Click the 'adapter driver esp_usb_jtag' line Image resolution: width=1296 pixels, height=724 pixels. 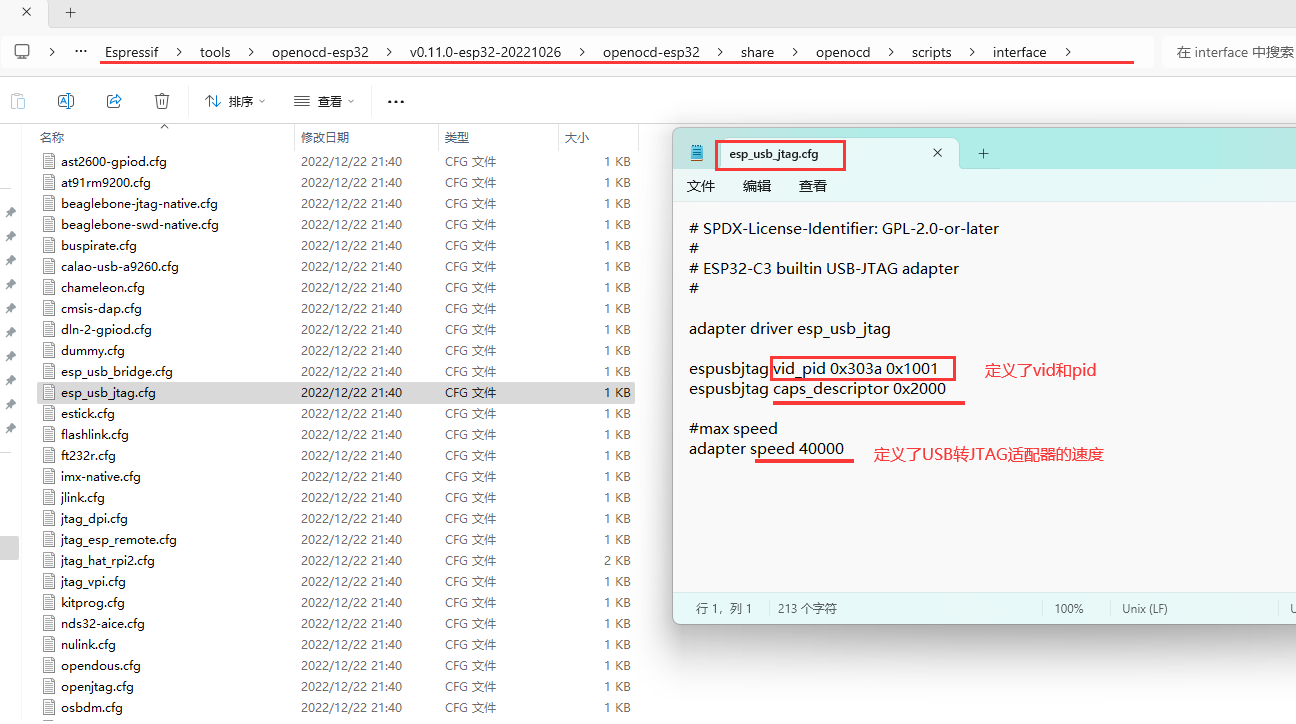(x=789, y=328)
